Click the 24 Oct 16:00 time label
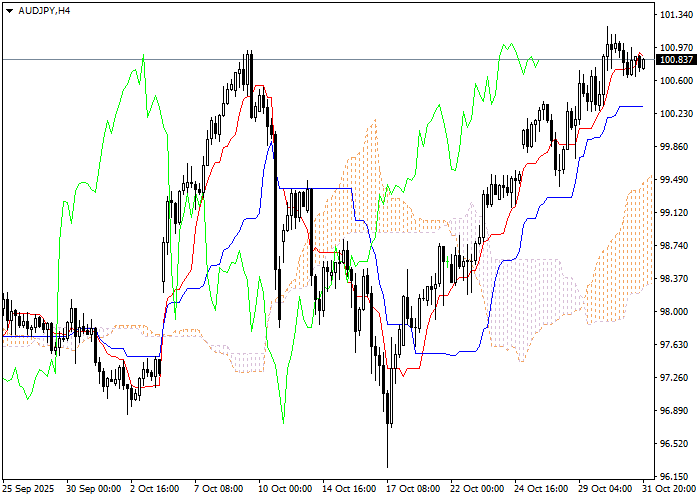700x500 pixels. 542,489
